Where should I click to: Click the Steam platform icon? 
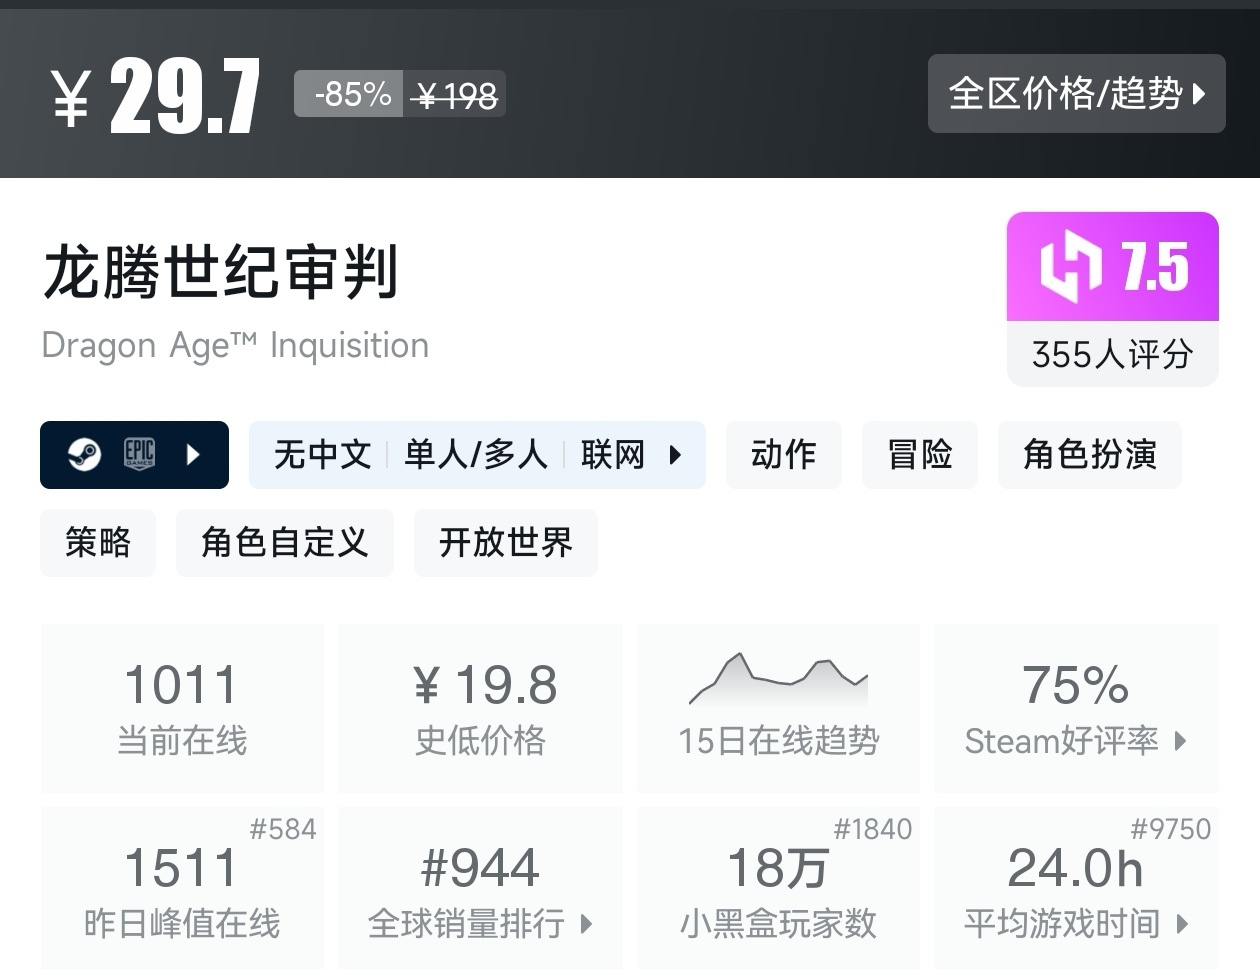(84, 455)
